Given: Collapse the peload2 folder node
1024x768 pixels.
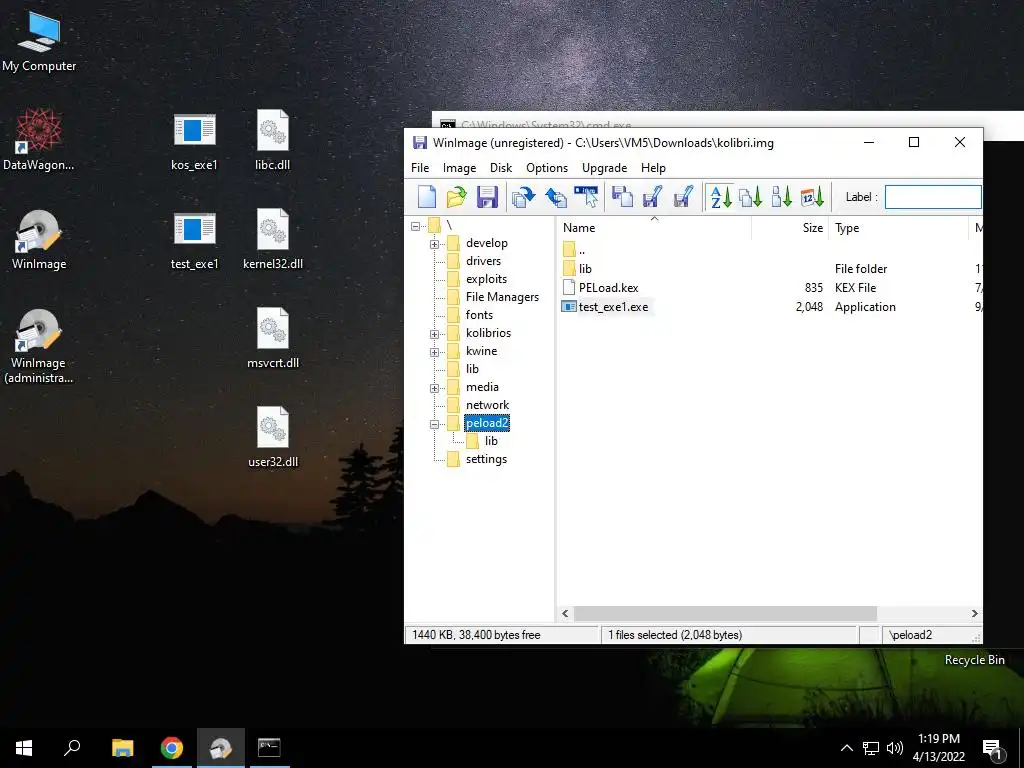Looking at the screenshot, I should tap(434, 424).
